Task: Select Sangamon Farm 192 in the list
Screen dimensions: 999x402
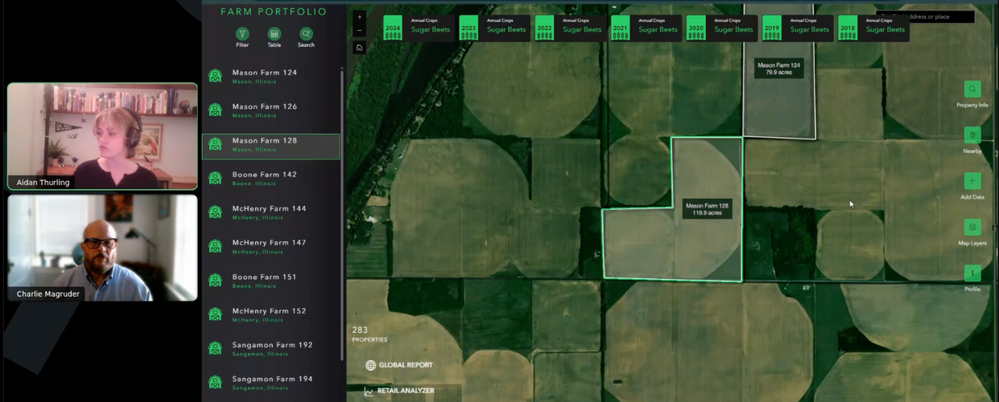Action: (271, 349)
